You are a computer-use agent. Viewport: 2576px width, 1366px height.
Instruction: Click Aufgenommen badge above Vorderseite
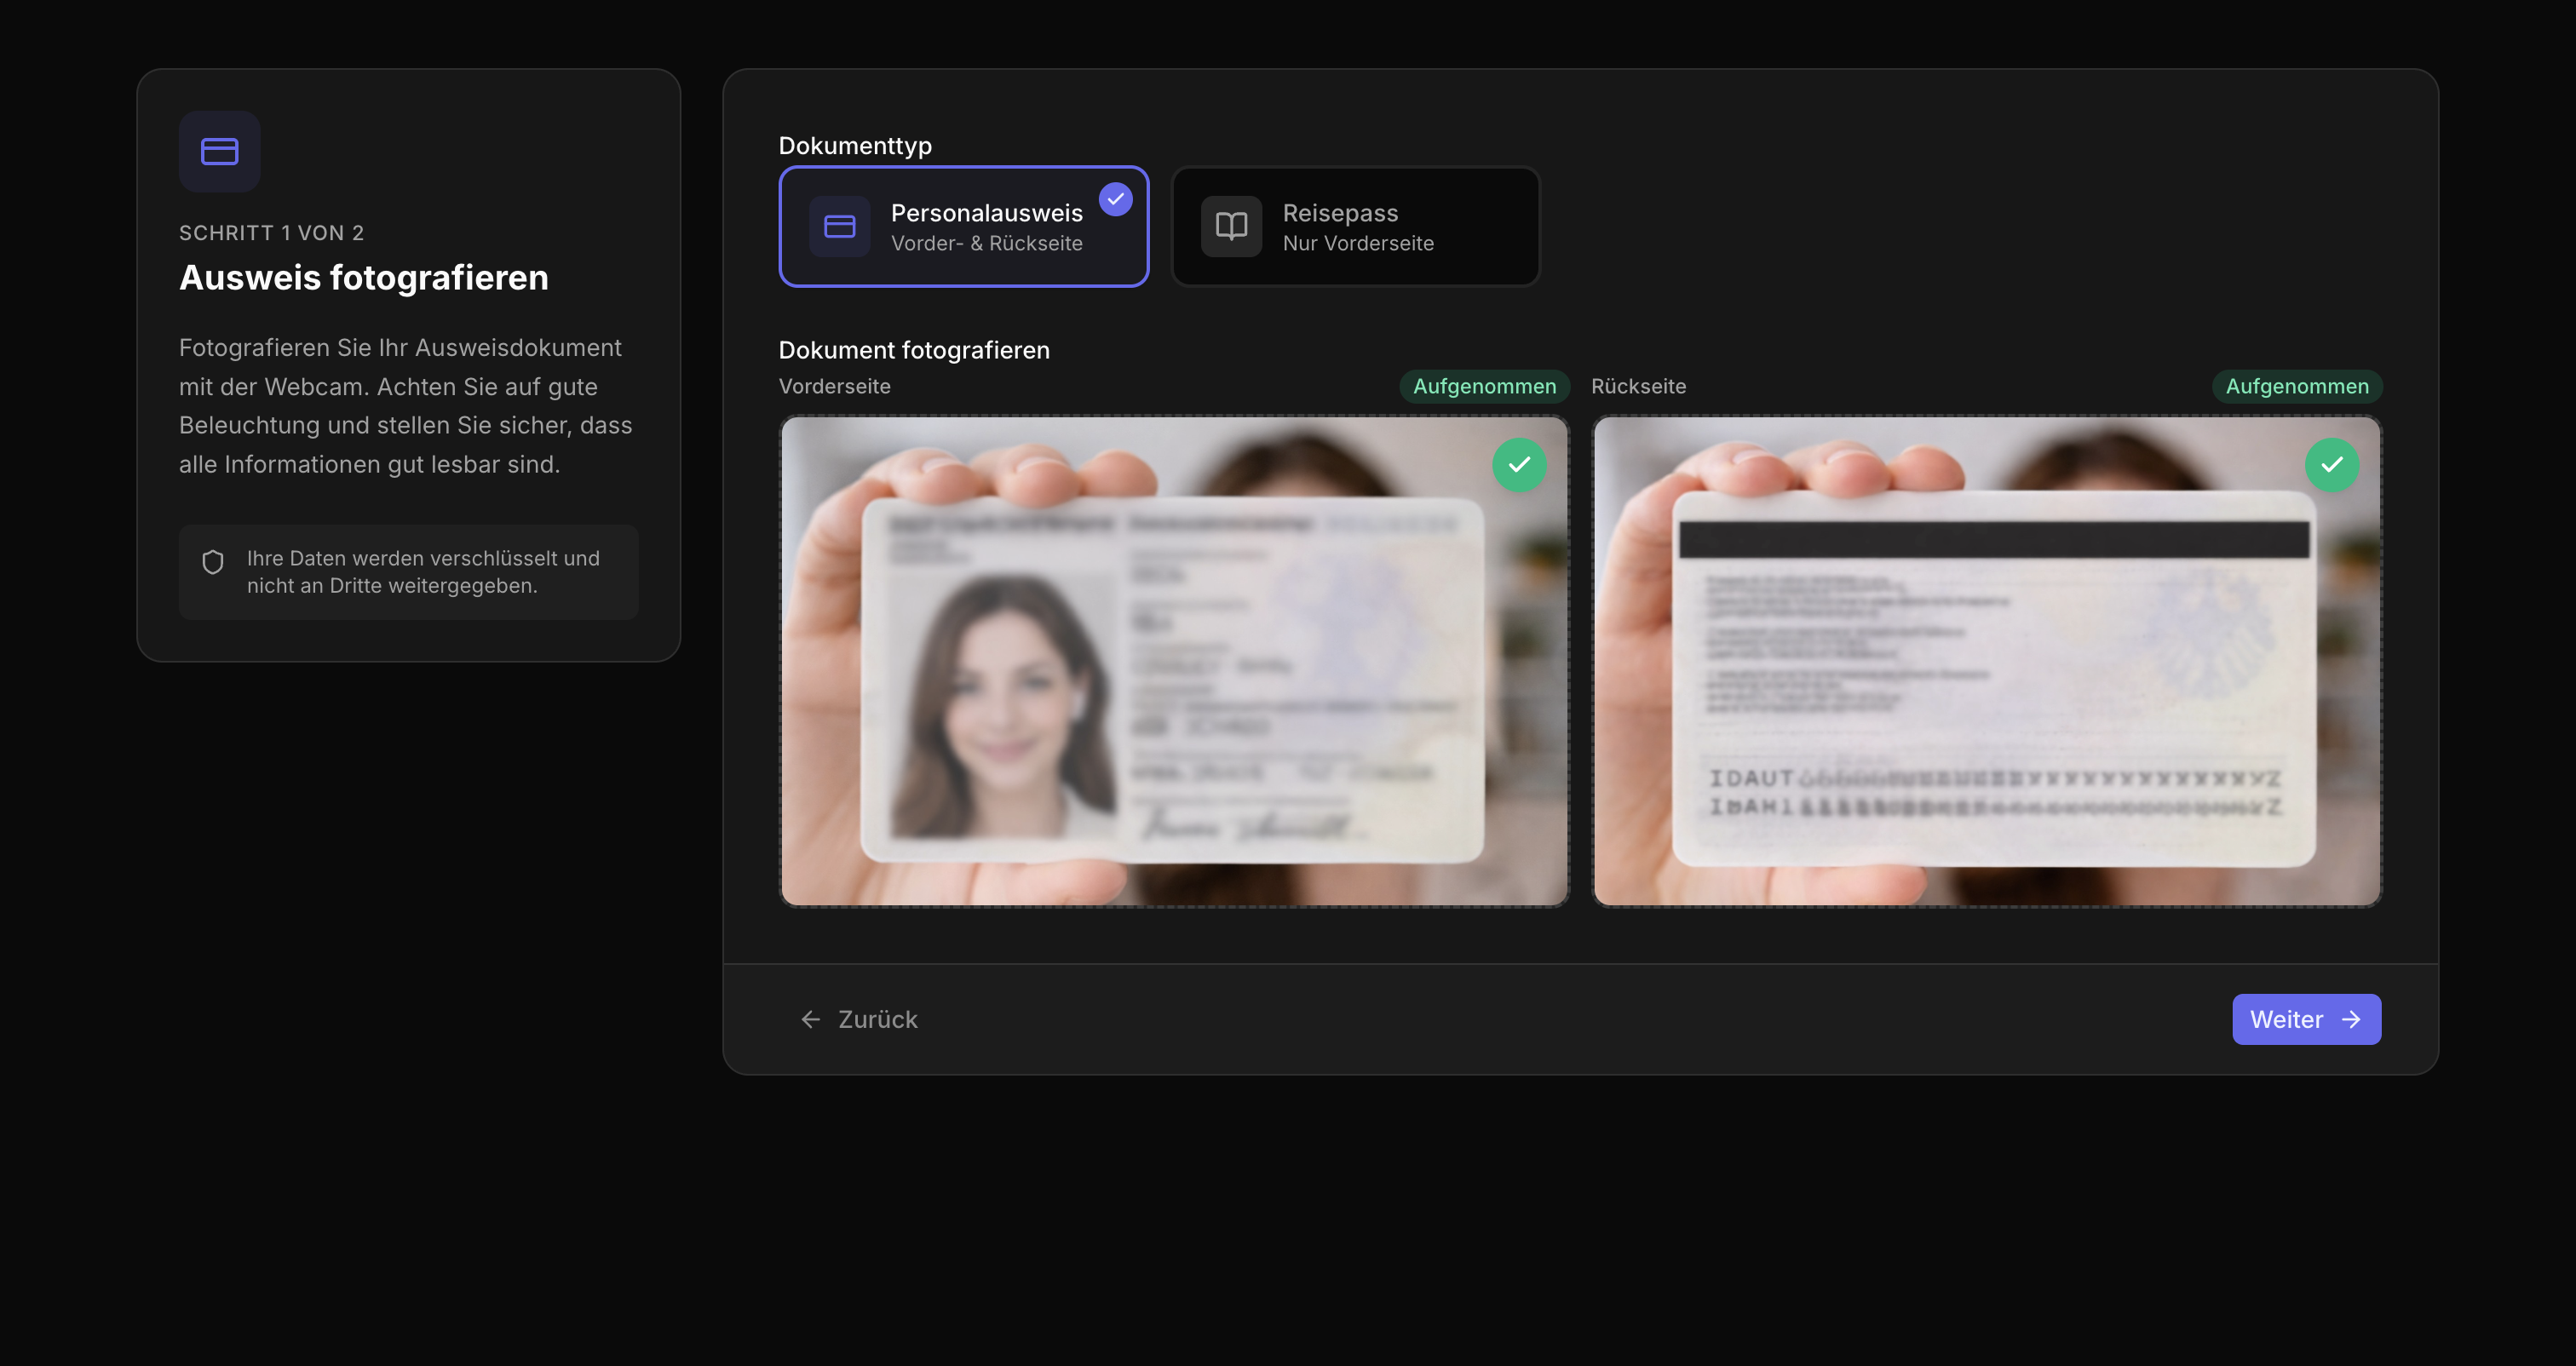coord(1483,386)
